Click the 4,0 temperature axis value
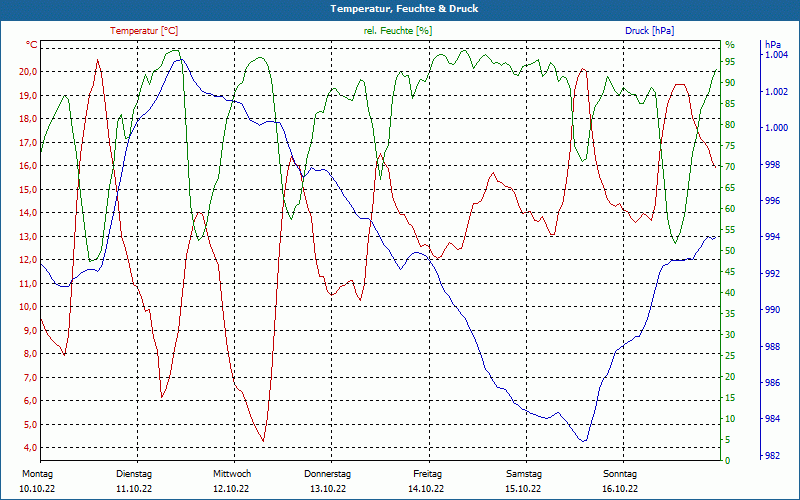 pyautogui.click(x=30, y=448)
